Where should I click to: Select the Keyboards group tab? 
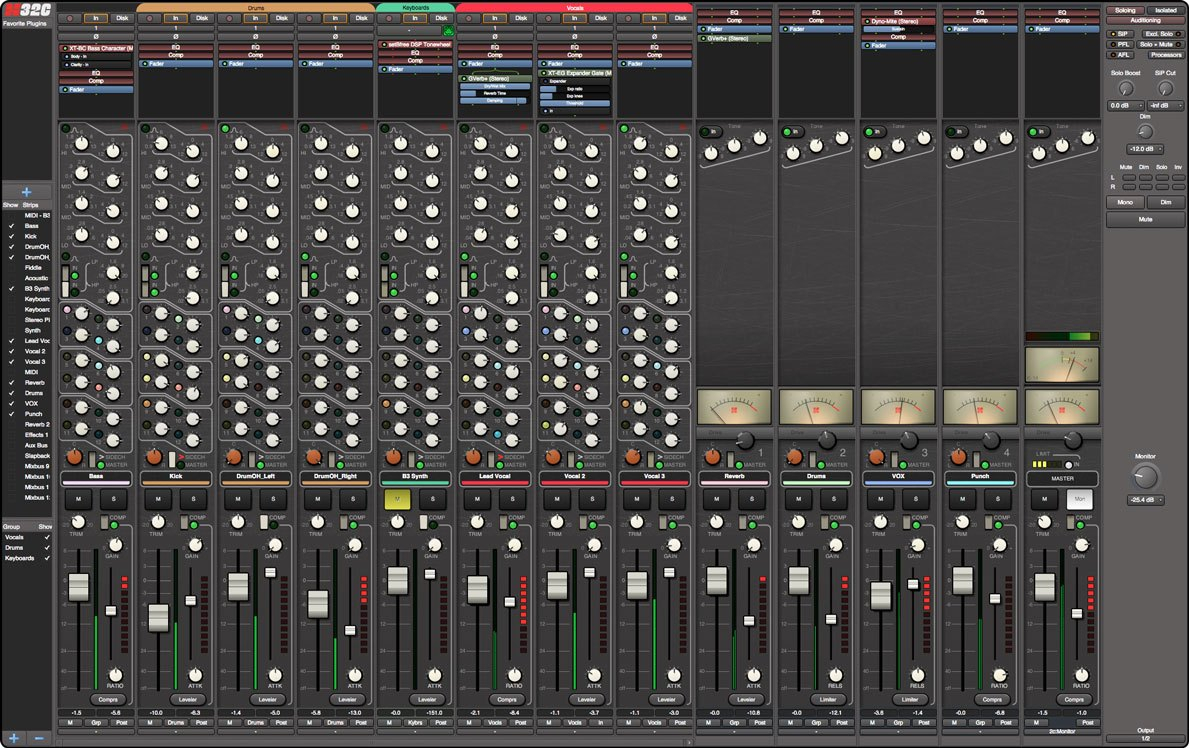415,7
